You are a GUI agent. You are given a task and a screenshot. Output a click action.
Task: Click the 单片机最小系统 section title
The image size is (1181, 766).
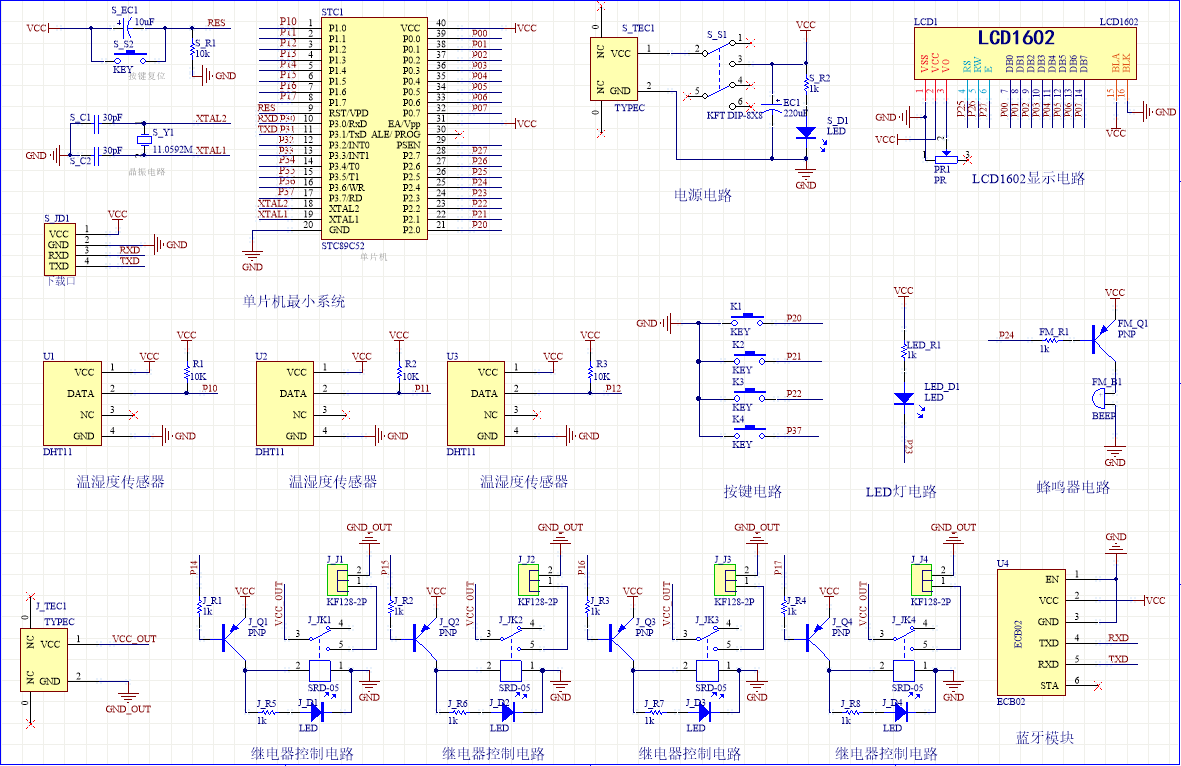click(294, 301)
